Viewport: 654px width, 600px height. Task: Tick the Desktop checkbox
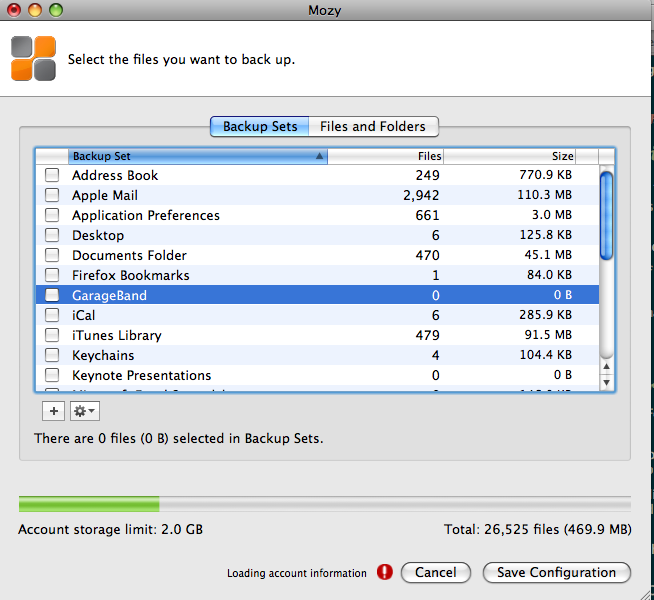pos(52,235)
